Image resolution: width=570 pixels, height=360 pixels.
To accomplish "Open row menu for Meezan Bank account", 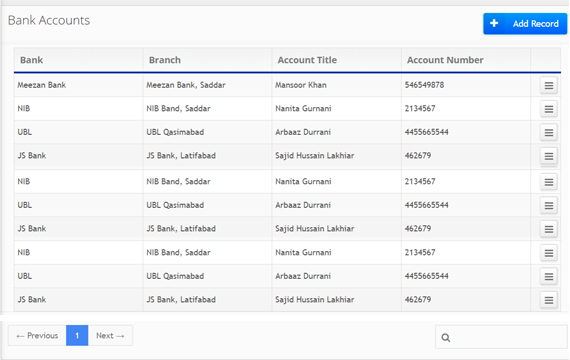I will click(x=549, y=85).
